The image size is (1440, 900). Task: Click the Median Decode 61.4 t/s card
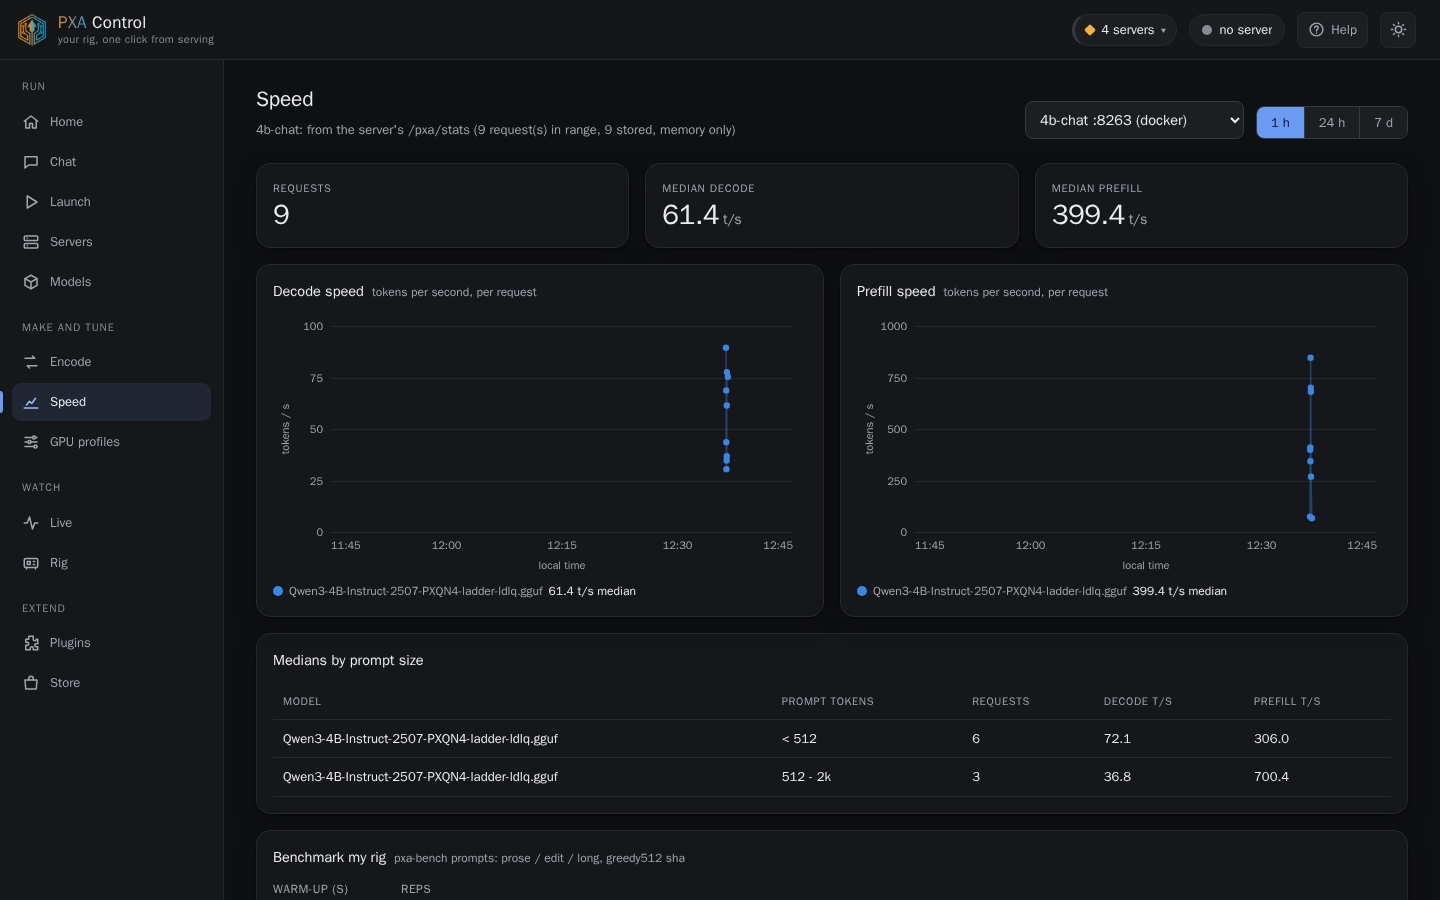point(832,206)
